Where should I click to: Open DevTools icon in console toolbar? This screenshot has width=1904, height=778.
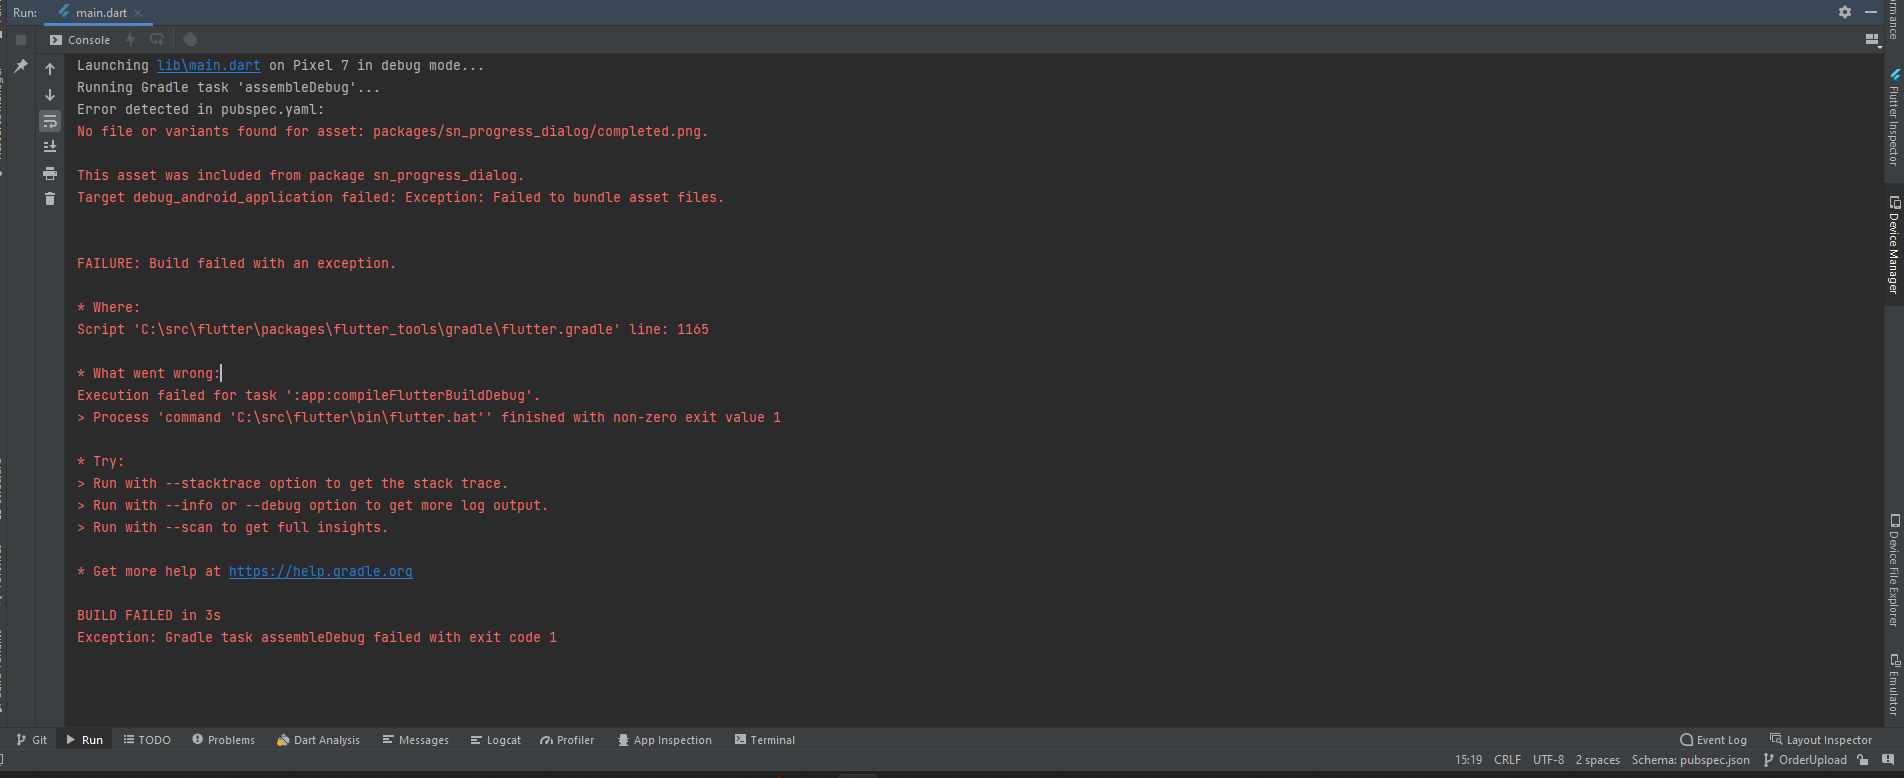190,40
